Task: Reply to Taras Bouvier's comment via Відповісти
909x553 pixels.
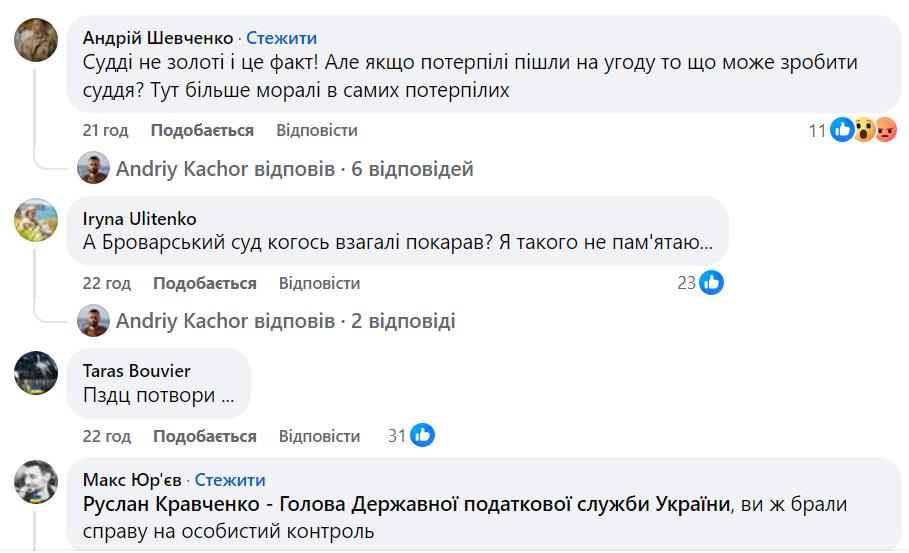Action: point(319,436)
